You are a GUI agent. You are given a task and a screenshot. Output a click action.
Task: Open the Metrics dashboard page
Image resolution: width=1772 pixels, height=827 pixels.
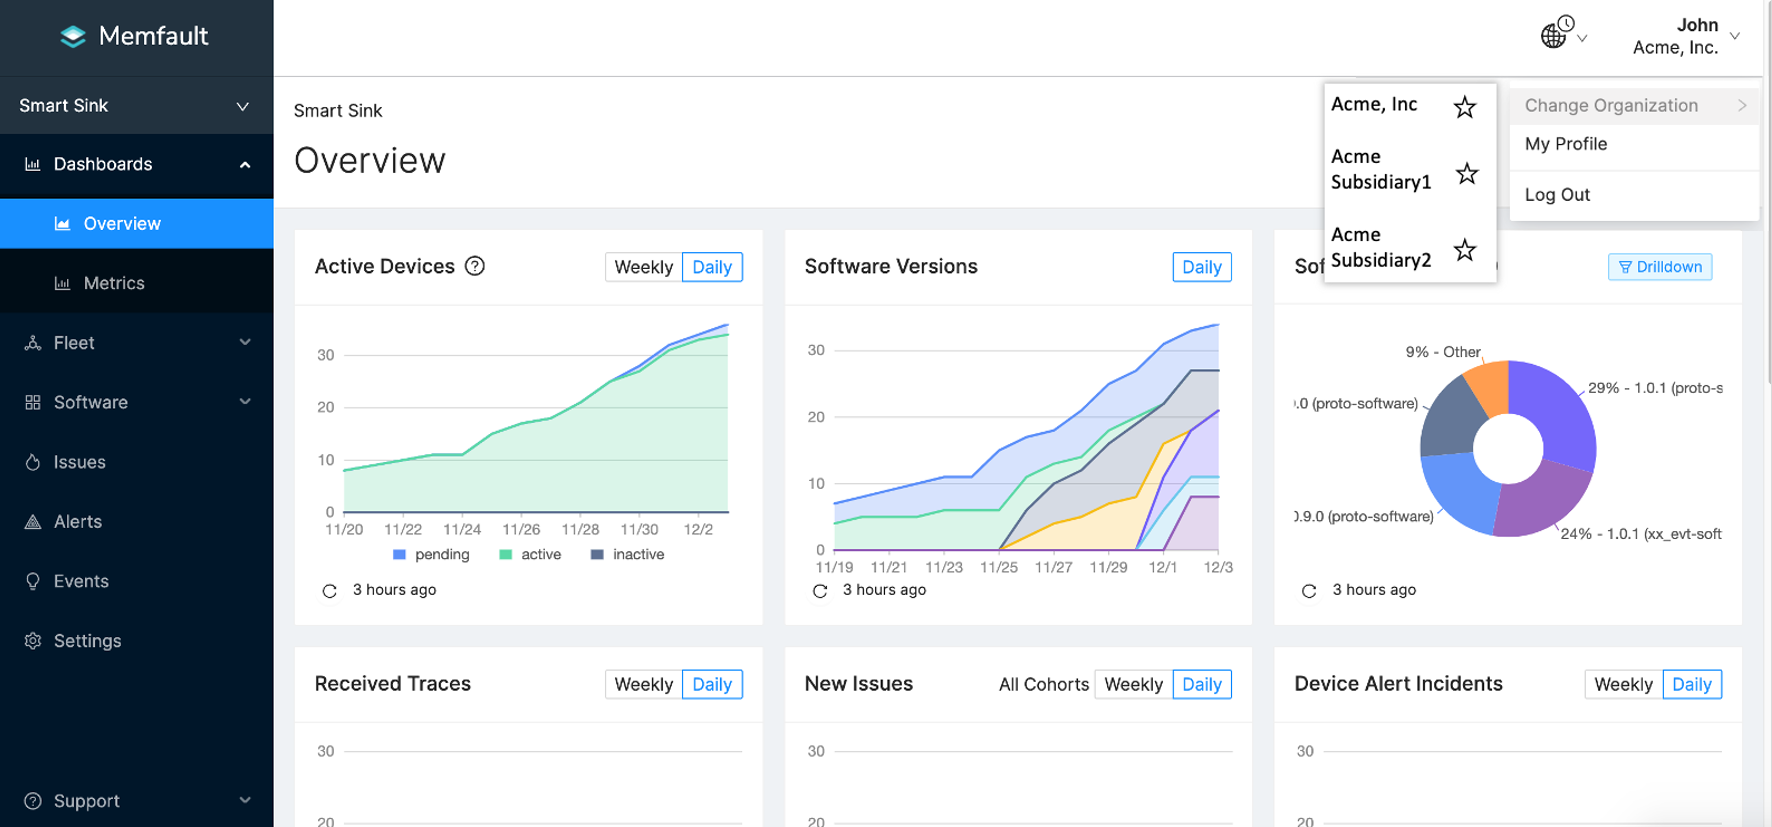coord(114,283)
